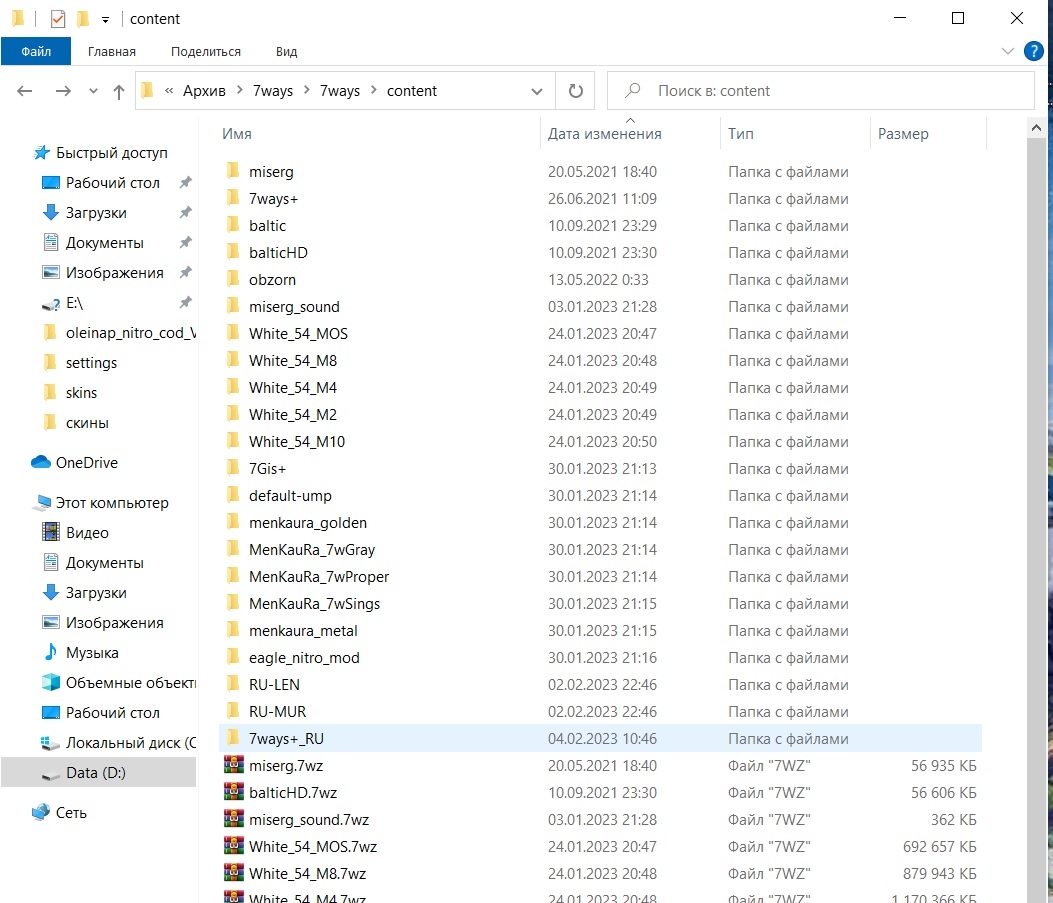This screenshot has height=903, width=1053.
Task: Open the address bar history dropdown
Action: point(537,91)
